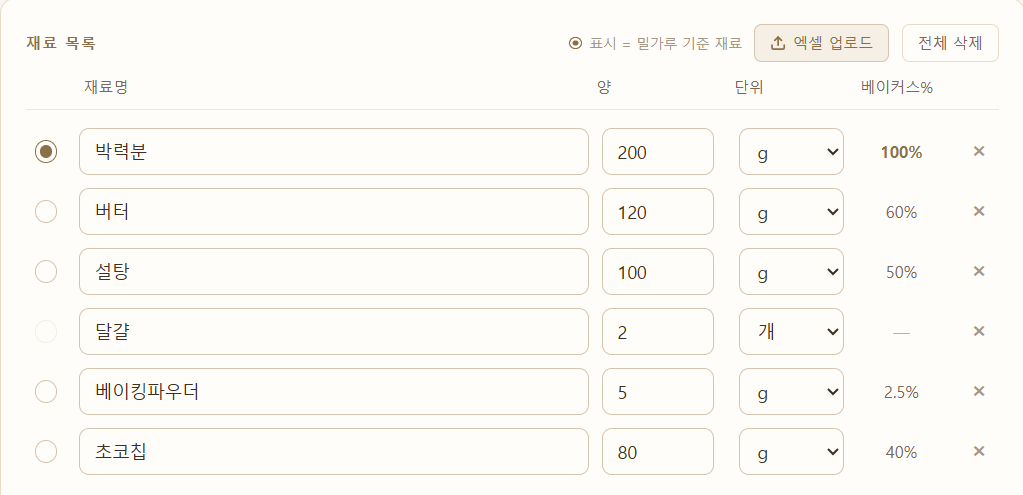Click the 박력분 ingredient name field
This screenshot has width=1023, height=495.
334,151
